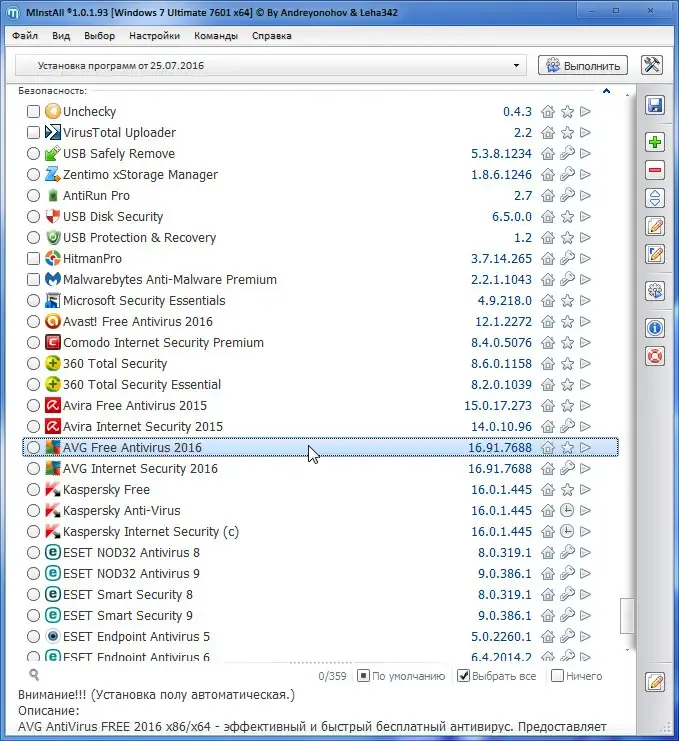679x741 pixels.
Task: Toggle the 'Ничего' checkbox
Action: tap(557, 676)
